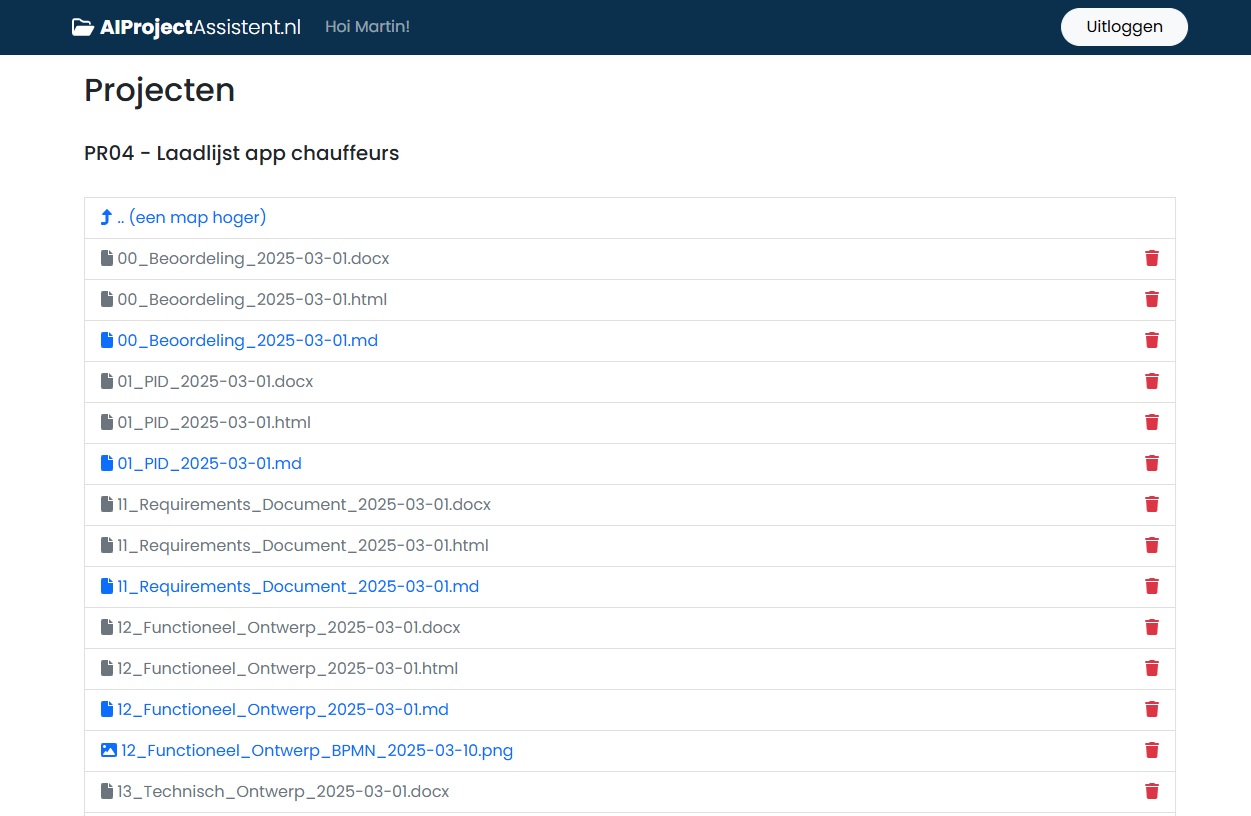Click the blue file icon beside 12_Functioneel_Ontwerp_2025-03-01.md
This screenshot has height=816, width=1251.
coord(106,709)
